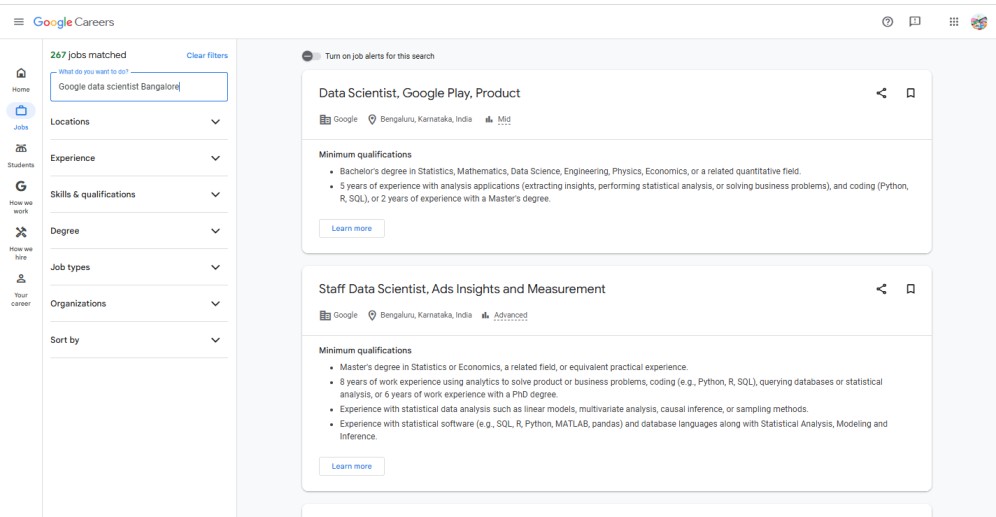This screenshot has width=996, height=517.
Task: Expand the Locations filter
Action: [x=138, y=122]
